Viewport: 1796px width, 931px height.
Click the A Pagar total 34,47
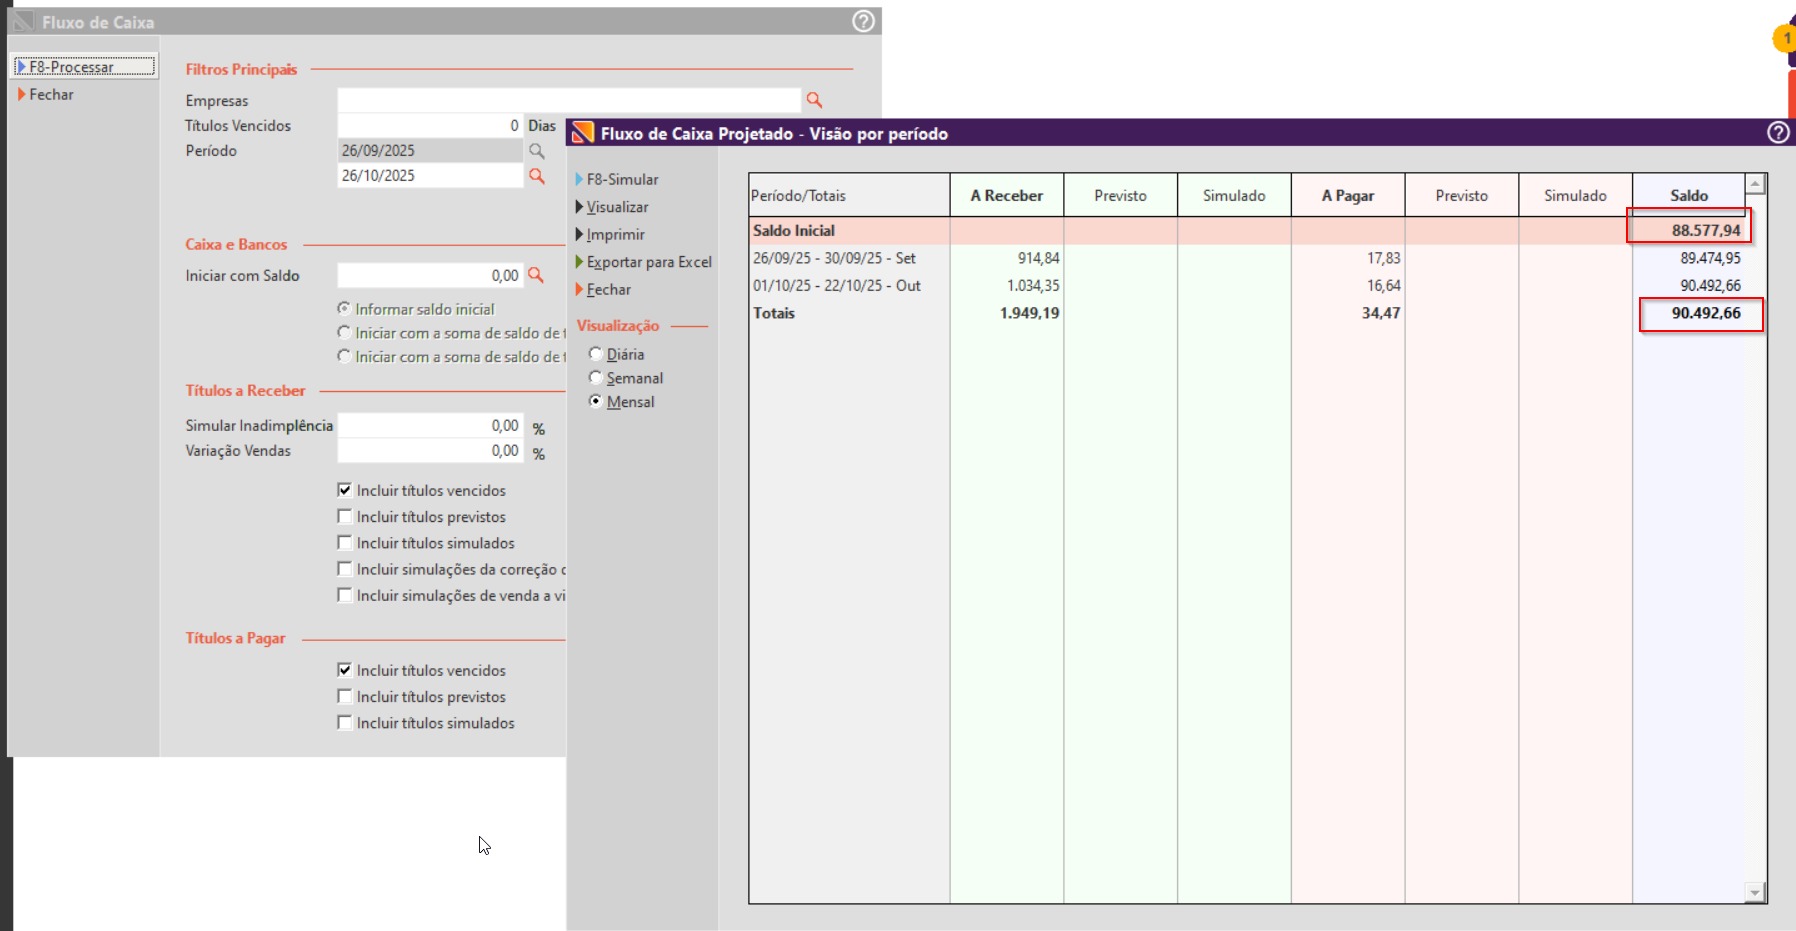pyautogui.click(x=1381, y=313)
